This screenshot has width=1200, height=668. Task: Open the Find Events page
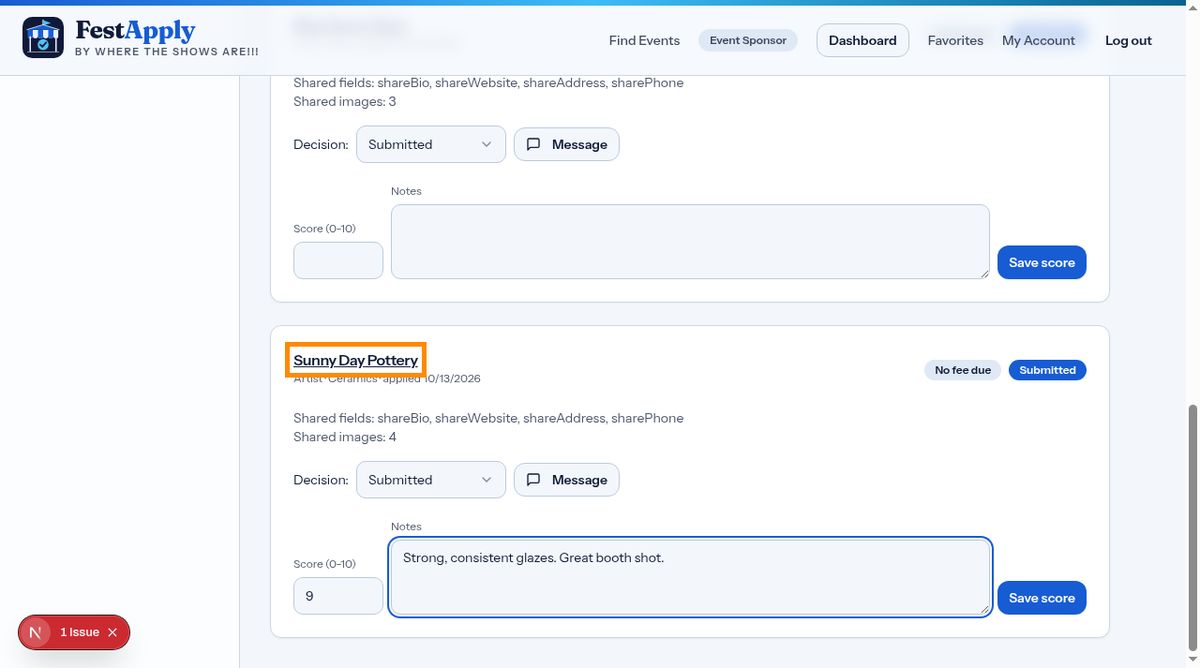pyautogui.click(x=644, y=41)
